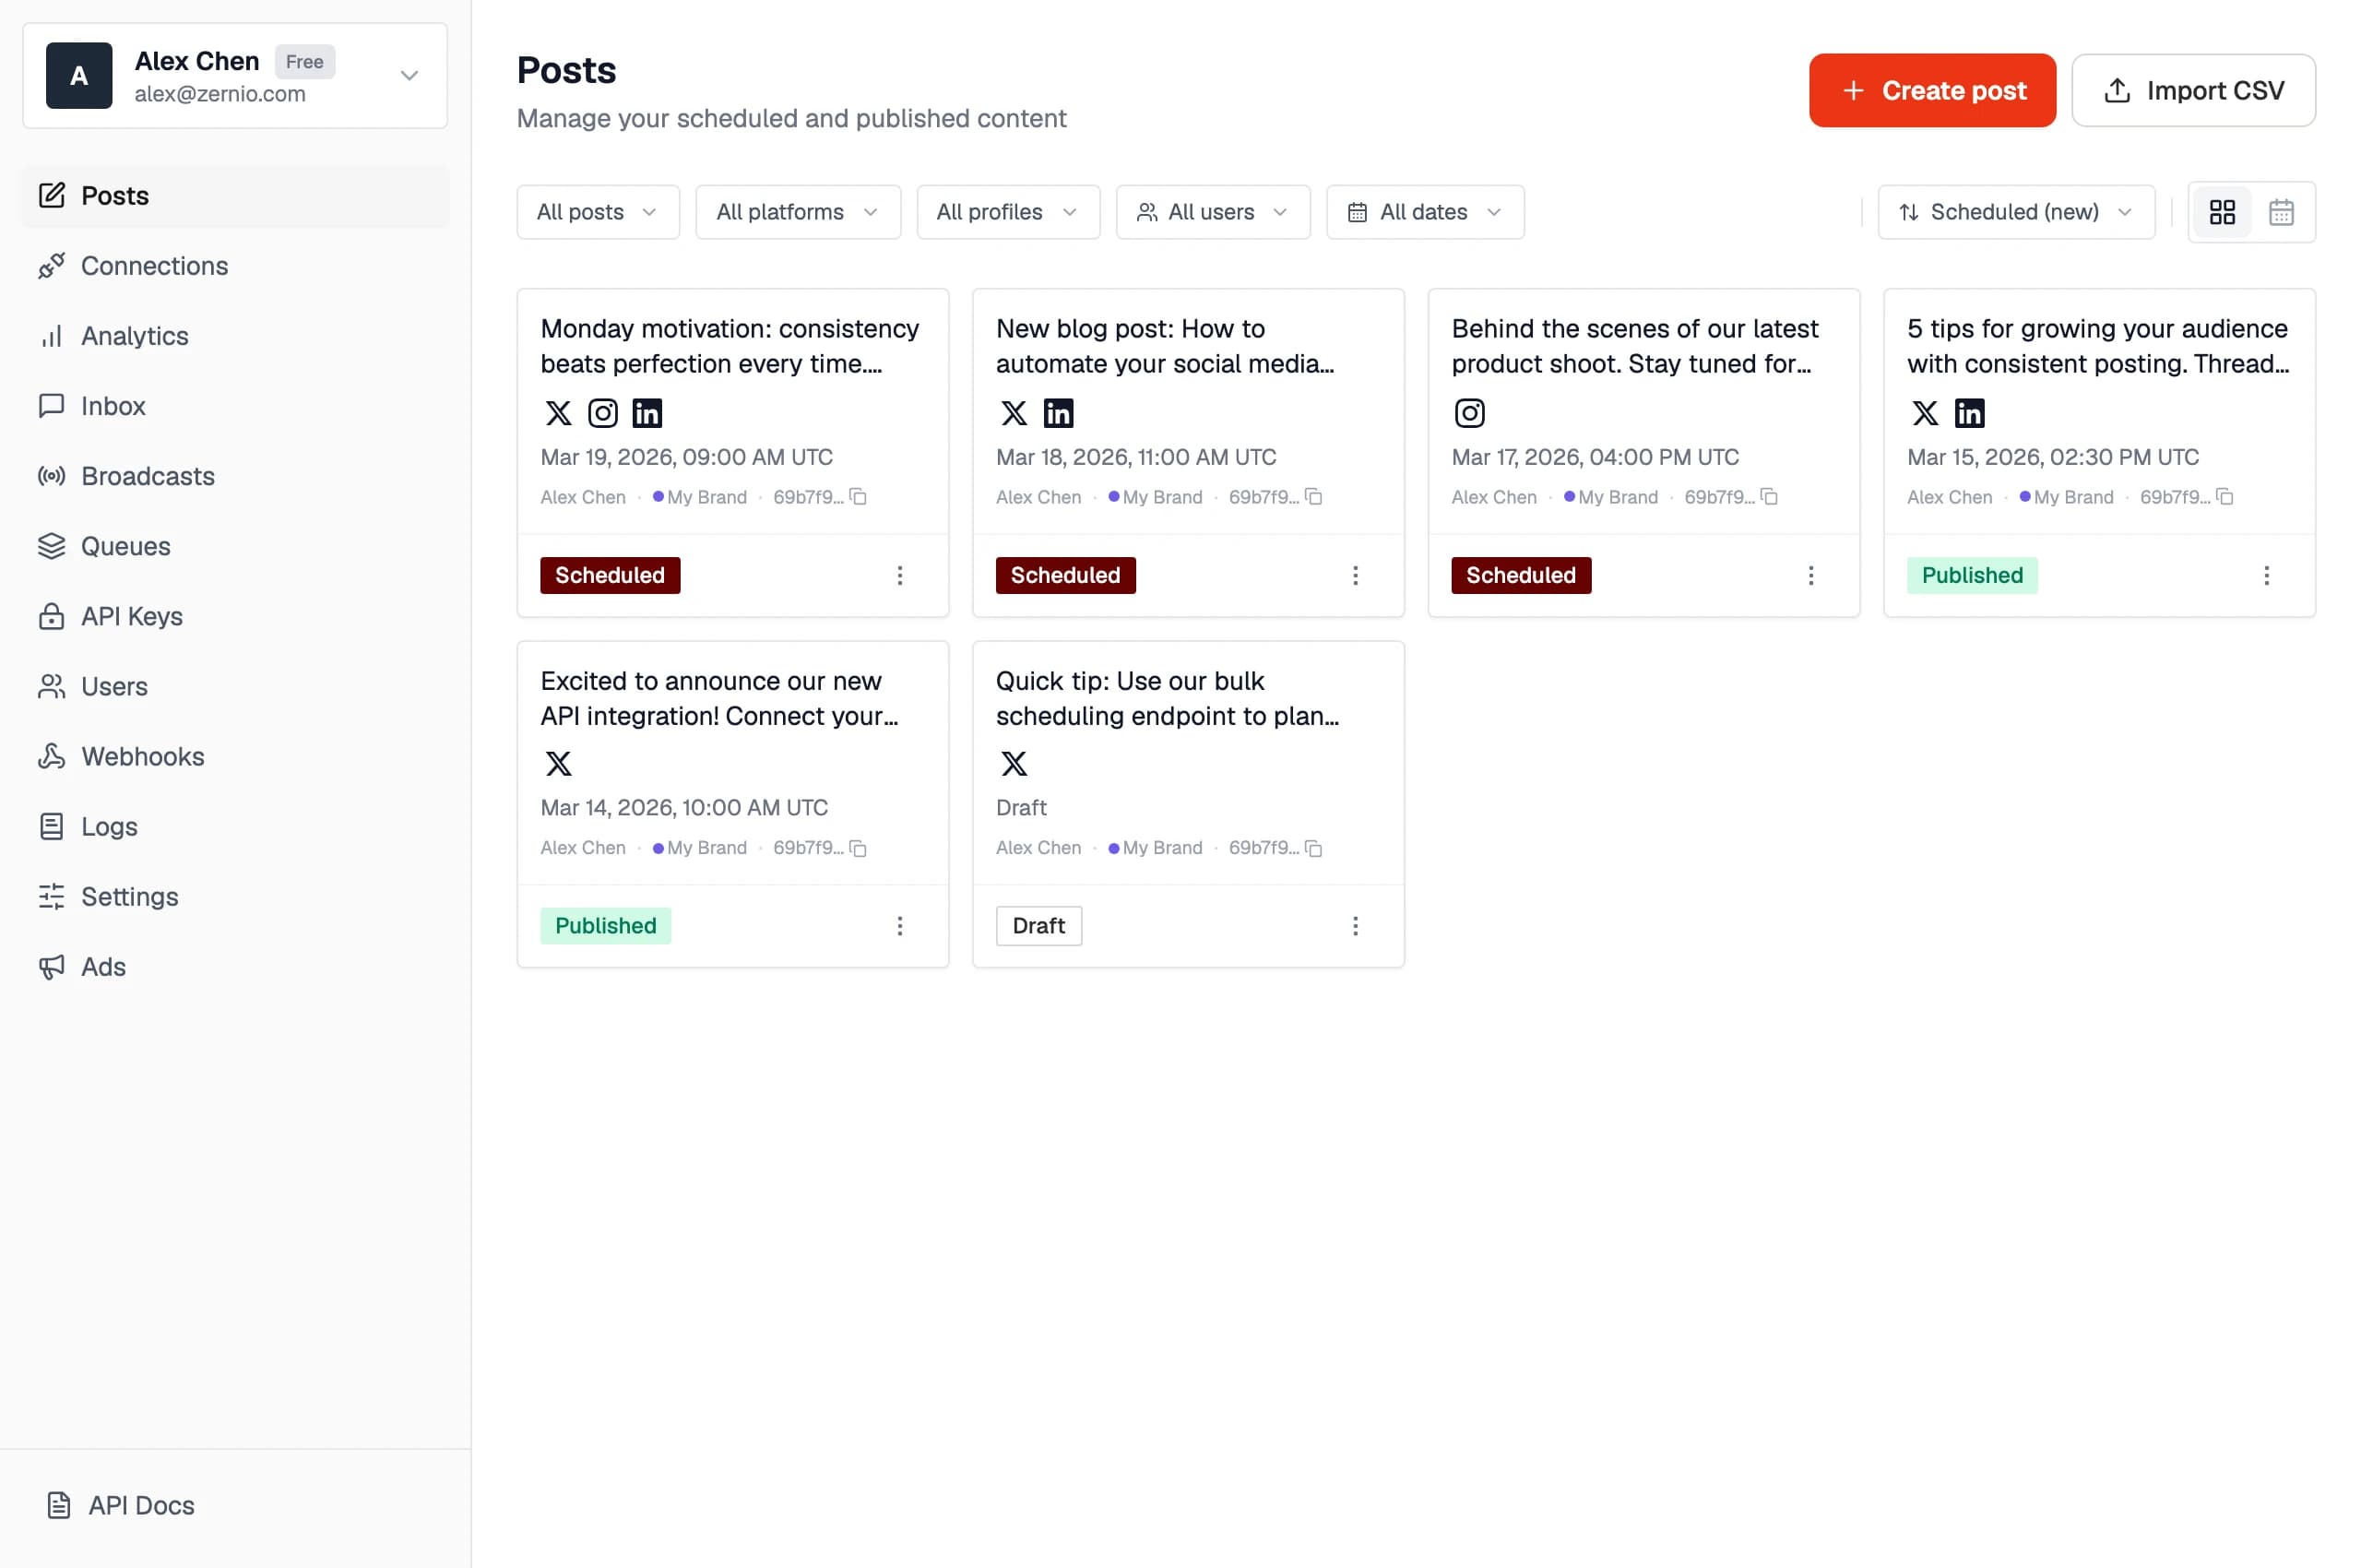Click the Create post button

1932,90
